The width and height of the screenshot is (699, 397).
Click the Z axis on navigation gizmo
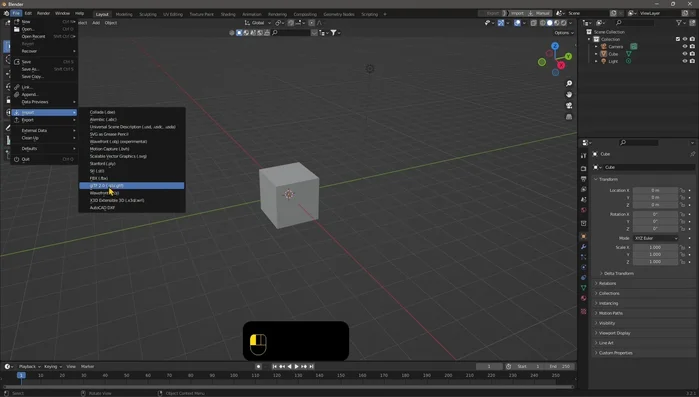[555, 46]
